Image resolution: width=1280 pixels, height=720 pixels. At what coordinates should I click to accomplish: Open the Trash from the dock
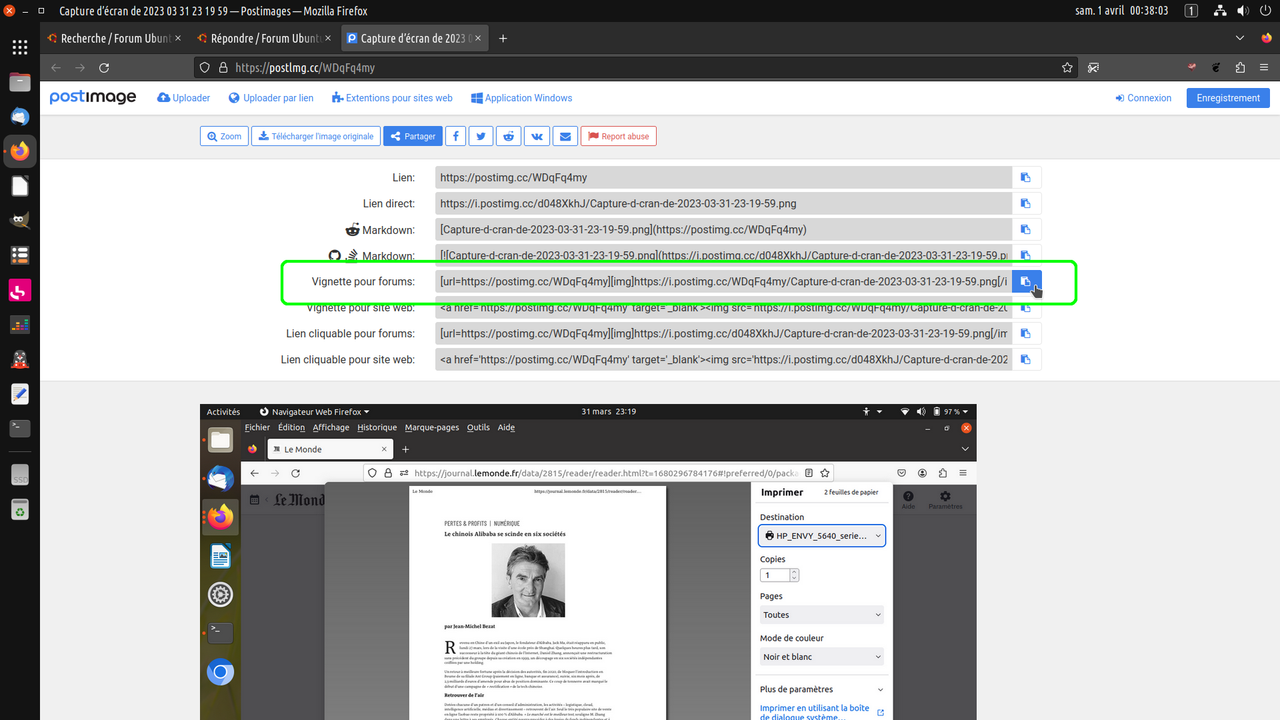coord(20,511)
